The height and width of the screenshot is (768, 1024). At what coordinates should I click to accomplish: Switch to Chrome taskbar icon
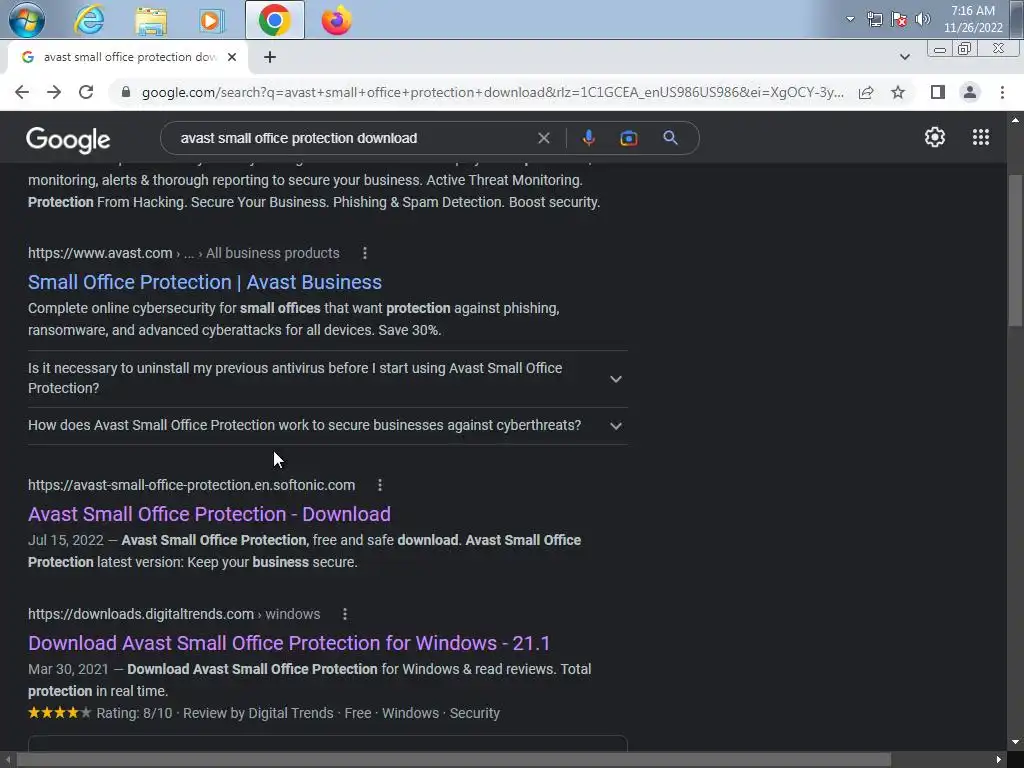pyautogui.click(x=274, y=20)
